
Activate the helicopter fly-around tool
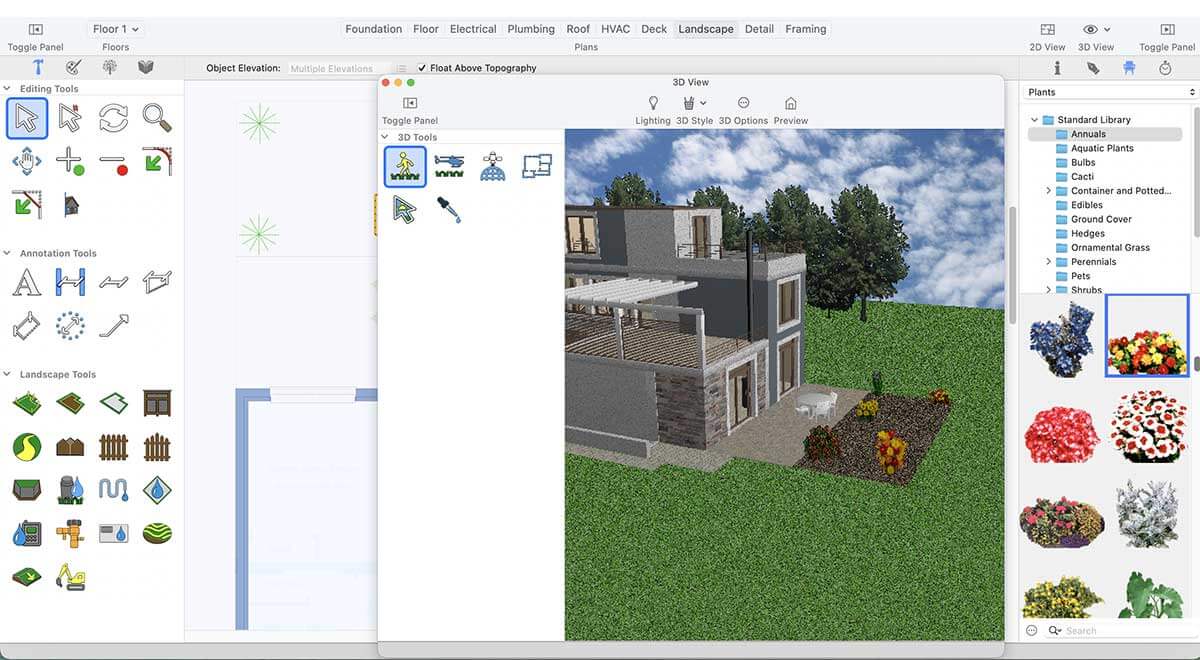click(x=449, y=166)
